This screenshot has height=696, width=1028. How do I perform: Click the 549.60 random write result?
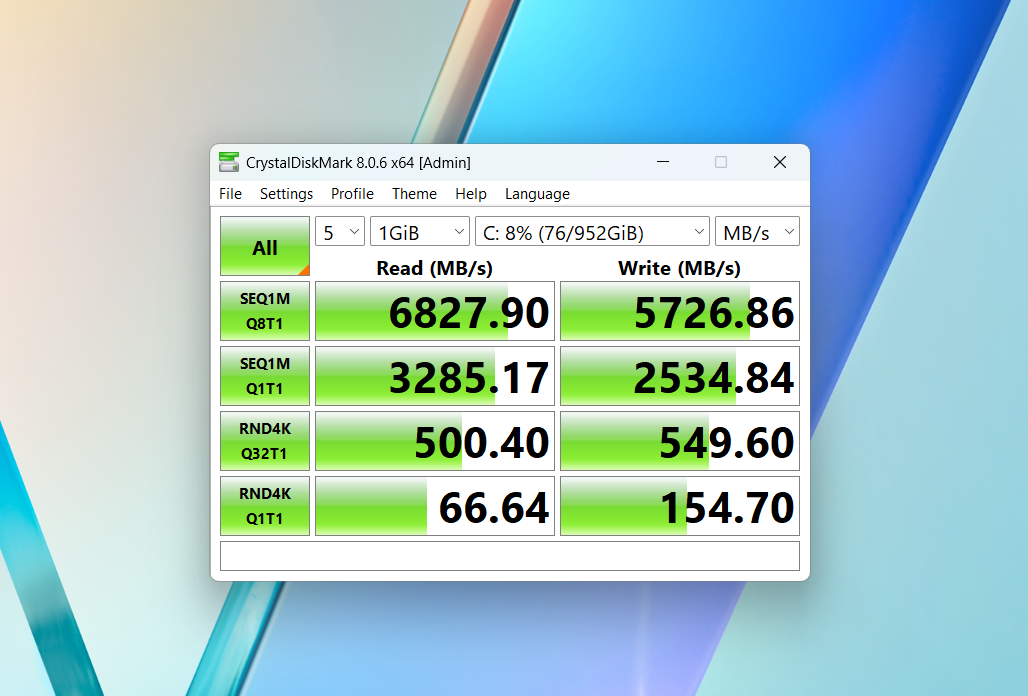coord(680,440)
